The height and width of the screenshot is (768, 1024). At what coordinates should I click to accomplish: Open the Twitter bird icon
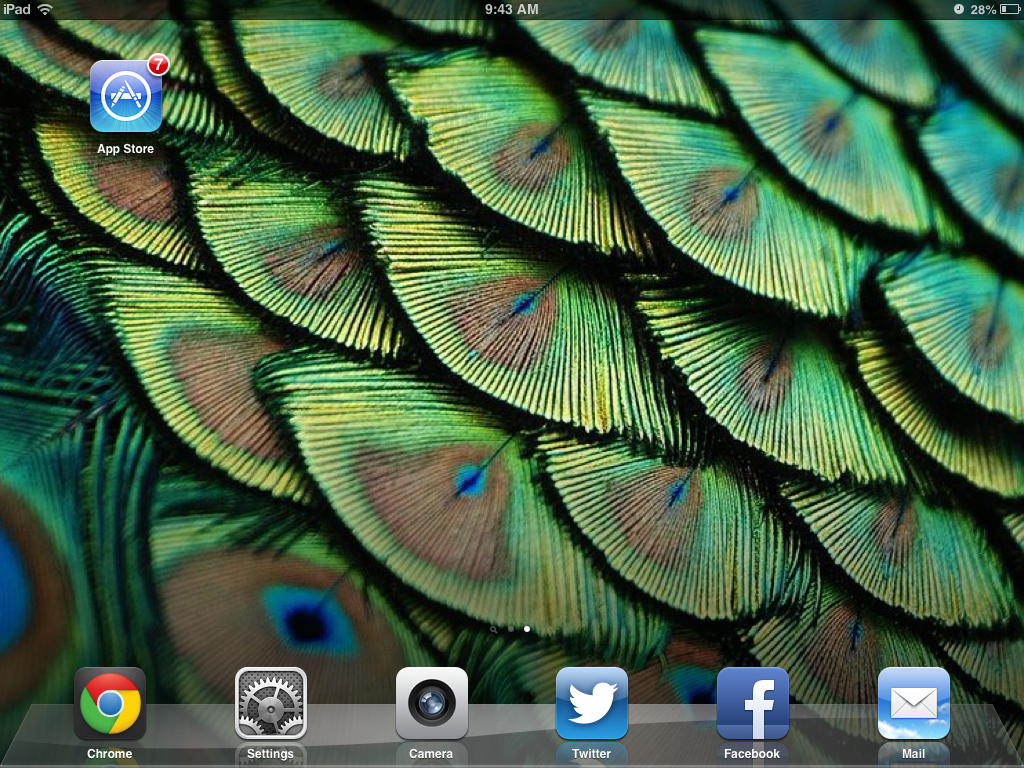pos(592,704)
